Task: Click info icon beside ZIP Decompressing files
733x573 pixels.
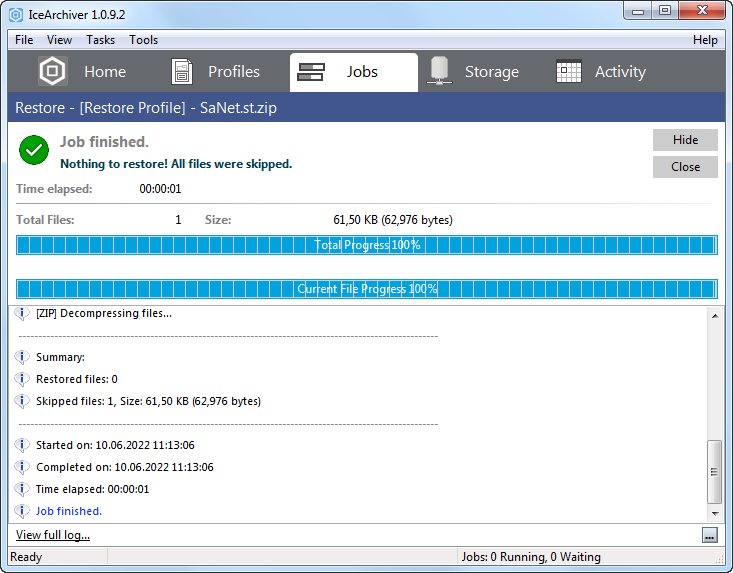Action: (x=22, y=313)
